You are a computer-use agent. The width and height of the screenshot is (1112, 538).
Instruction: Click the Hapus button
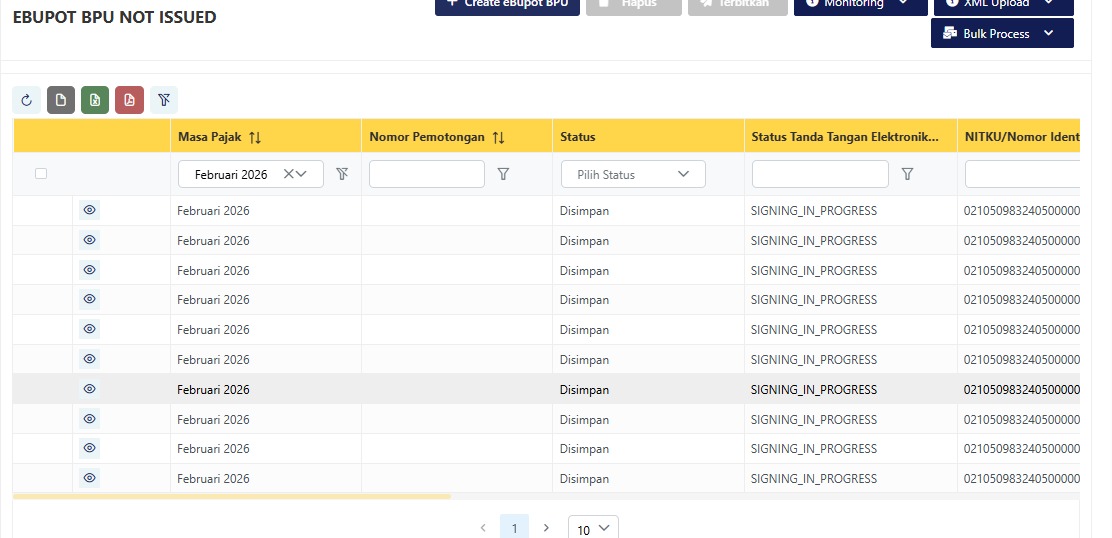634,6
